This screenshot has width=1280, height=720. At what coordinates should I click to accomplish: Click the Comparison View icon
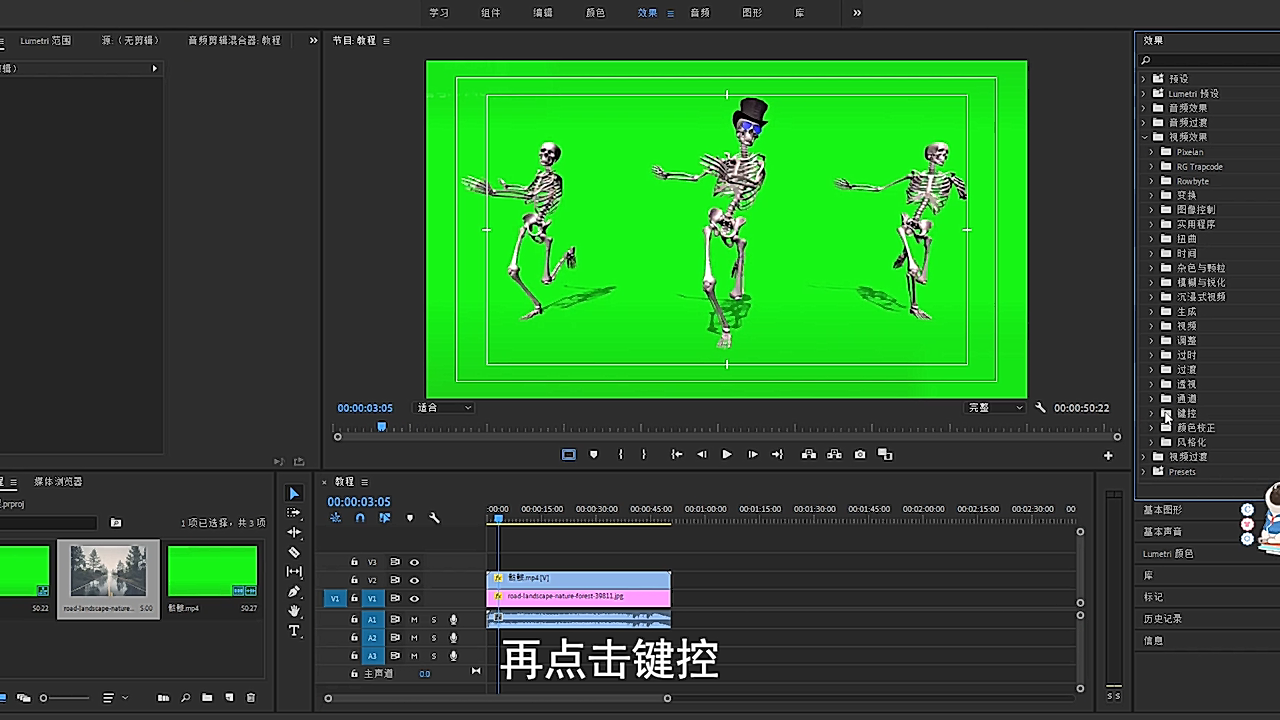click(x=885, y=454)
